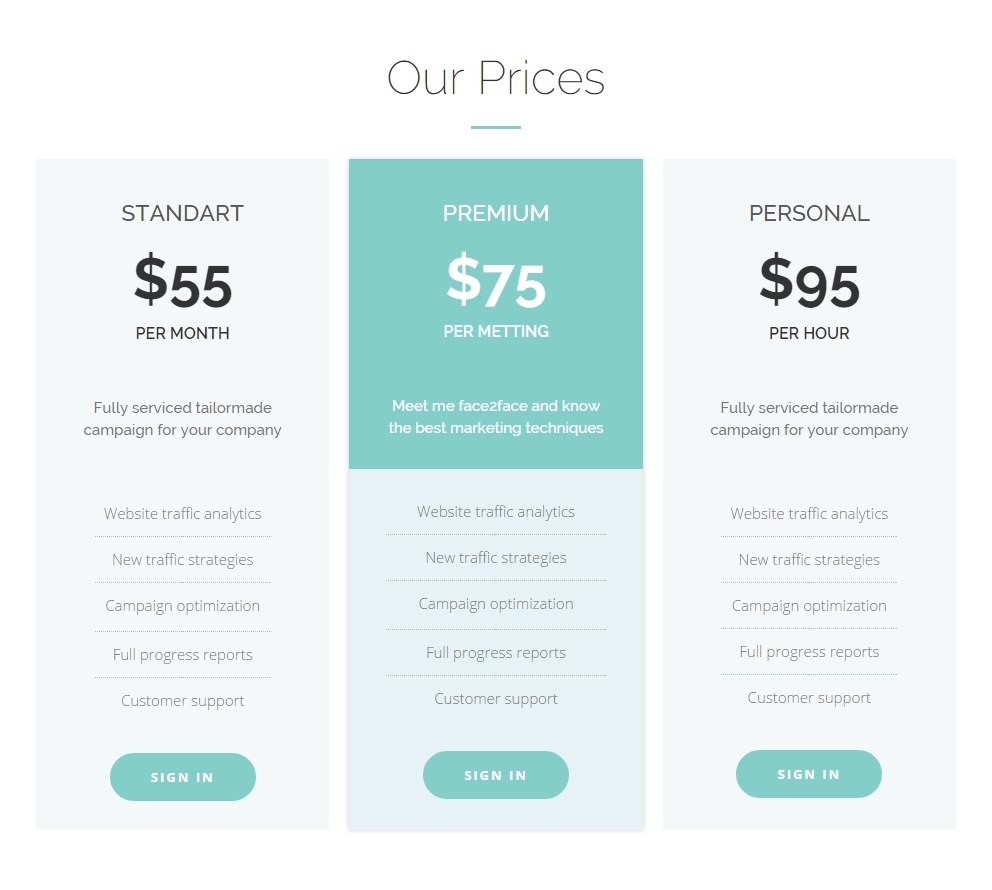Click the PREMIUM plan title
The width and height of the screenshot is (992, 890).
[496, 213]
